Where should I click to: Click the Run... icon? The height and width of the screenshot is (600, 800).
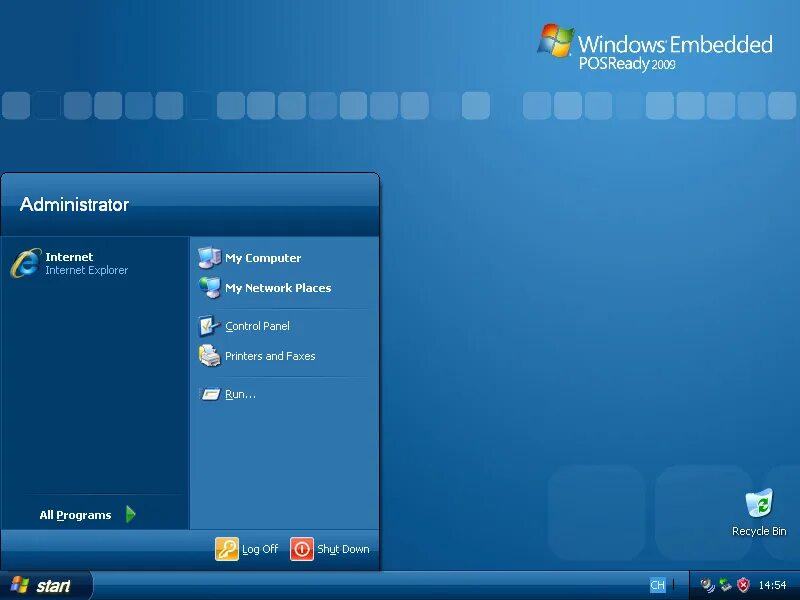click(209, 394)
